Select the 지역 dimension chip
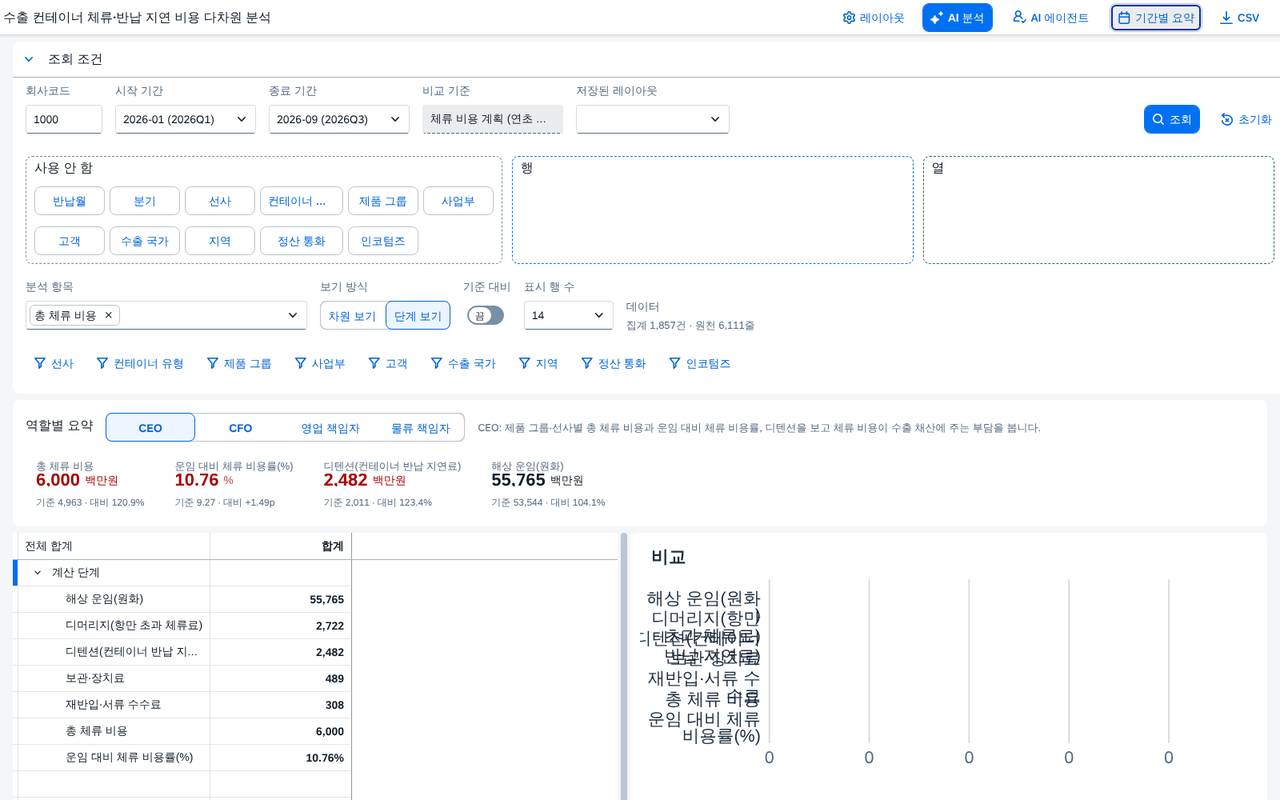The height and width of the screenshot is (800, 1280). click(220, 241)
